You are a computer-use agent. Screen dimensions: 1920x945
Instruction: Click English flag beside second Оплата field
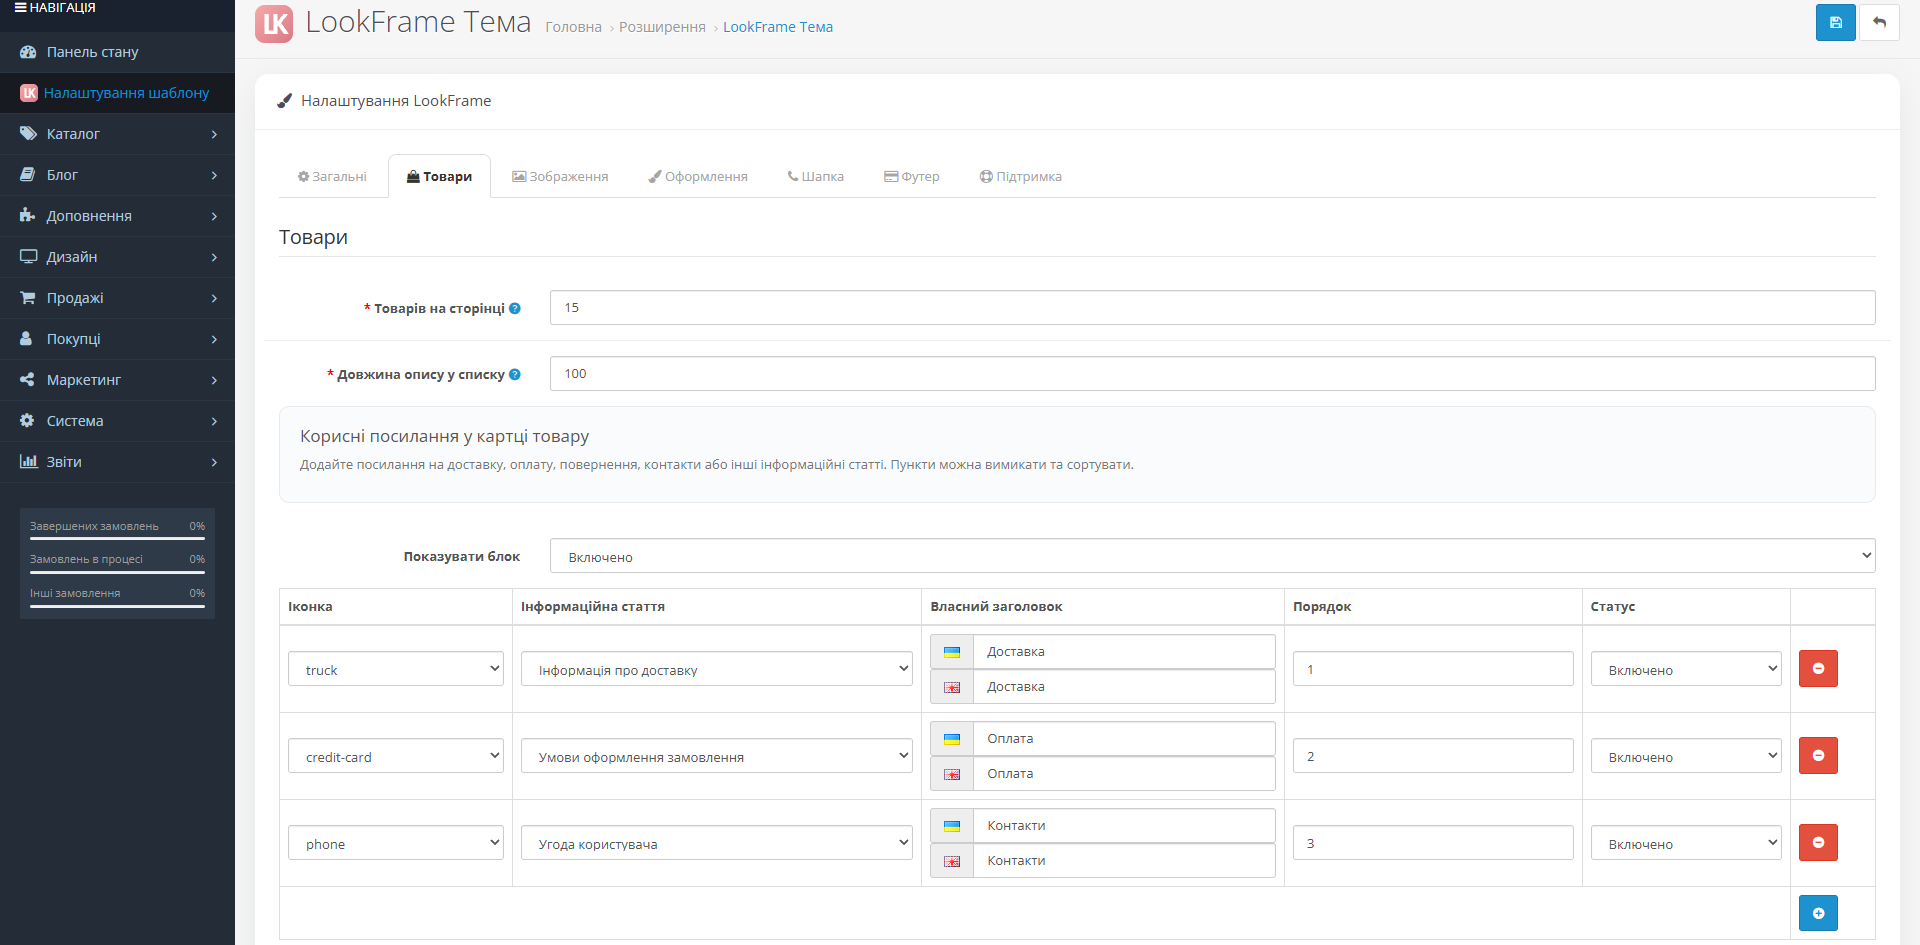click(x=952, y=774)
